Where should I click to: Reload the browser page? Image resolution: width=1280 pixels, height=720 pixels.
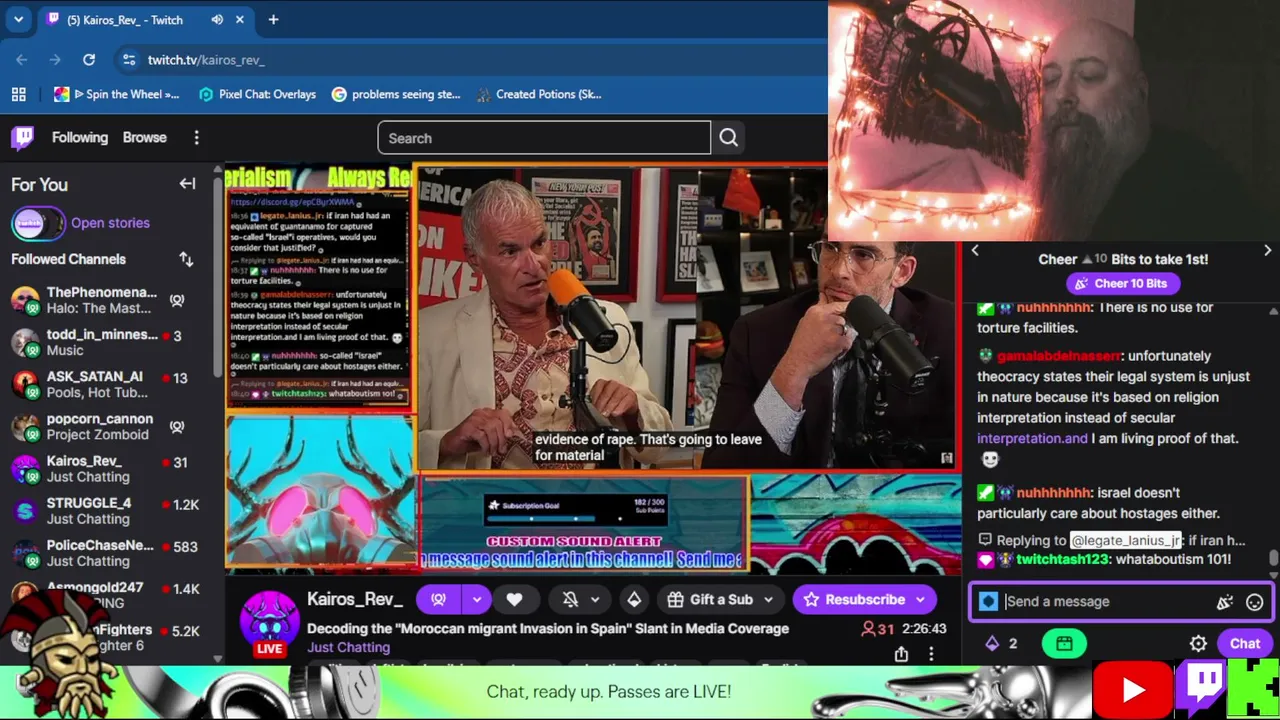coord(89,60)
